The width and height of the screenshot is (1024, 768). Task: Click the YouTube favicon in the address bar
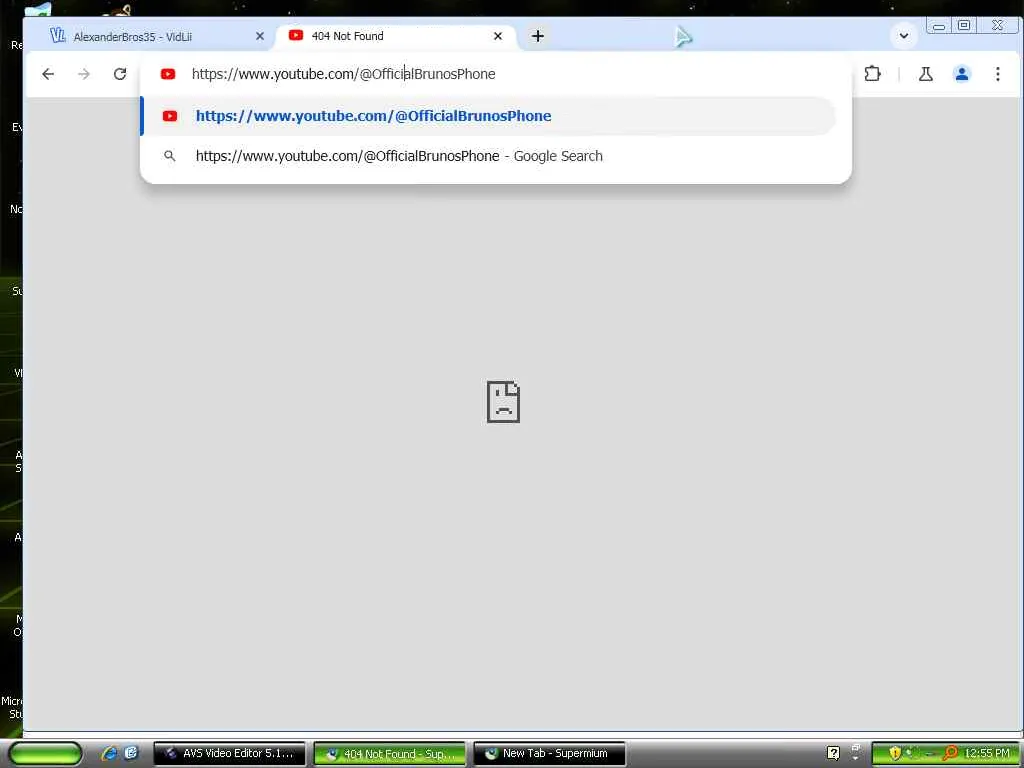pyautogui.click(x=168, y=74)
